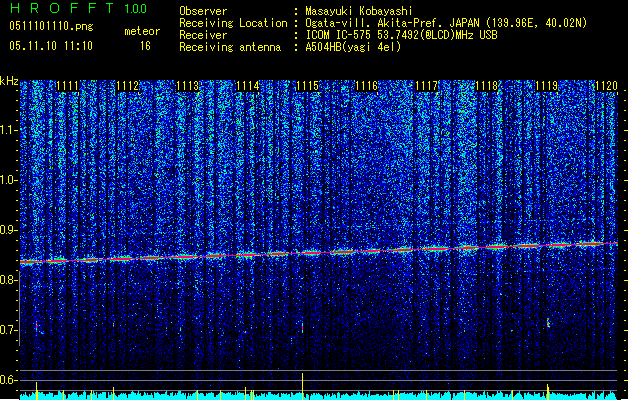Click the meteor count label

click(142, 31)
